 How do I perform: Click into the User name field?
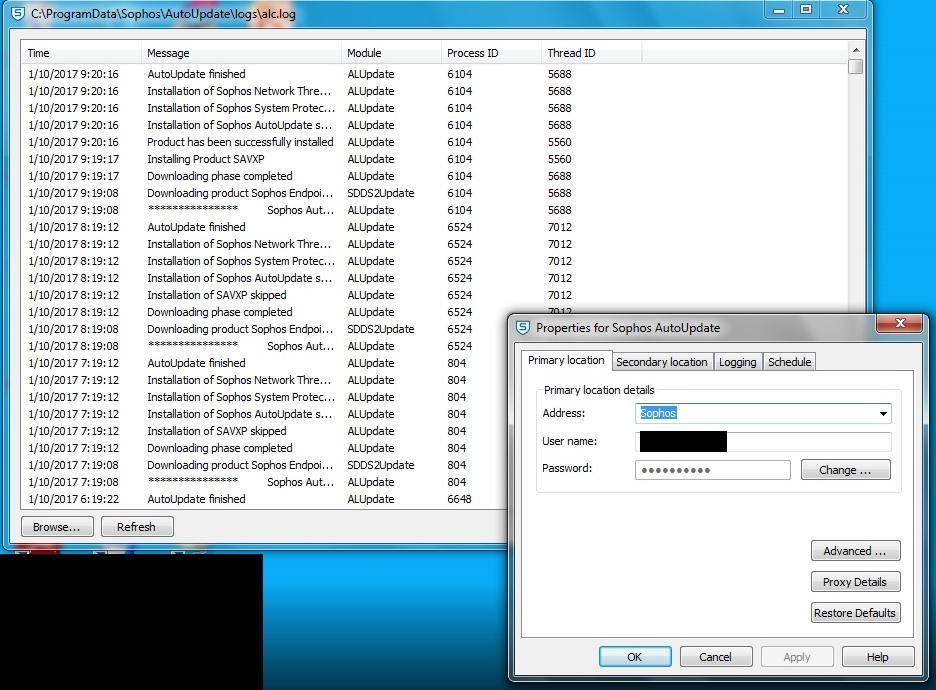coord(763,442)
